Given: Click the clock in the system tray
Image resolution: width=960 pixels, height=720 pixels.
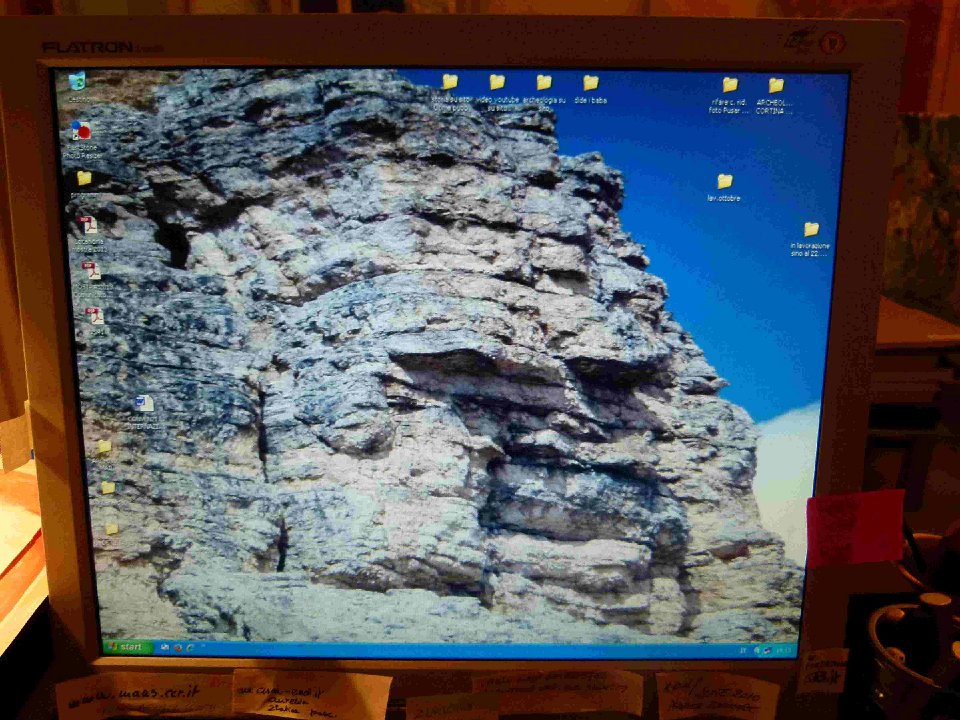Looking at the screenshot, I should pos(784,651).
